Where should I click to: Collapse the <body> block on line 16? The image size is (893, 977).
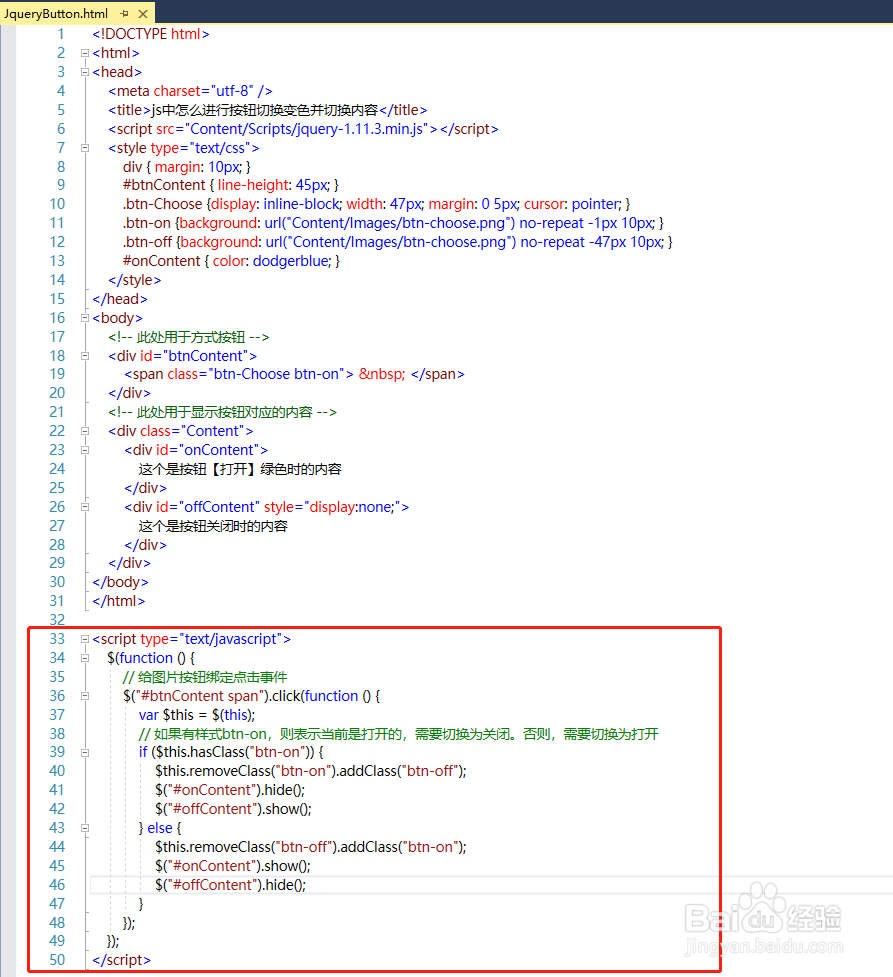[85, 318]
